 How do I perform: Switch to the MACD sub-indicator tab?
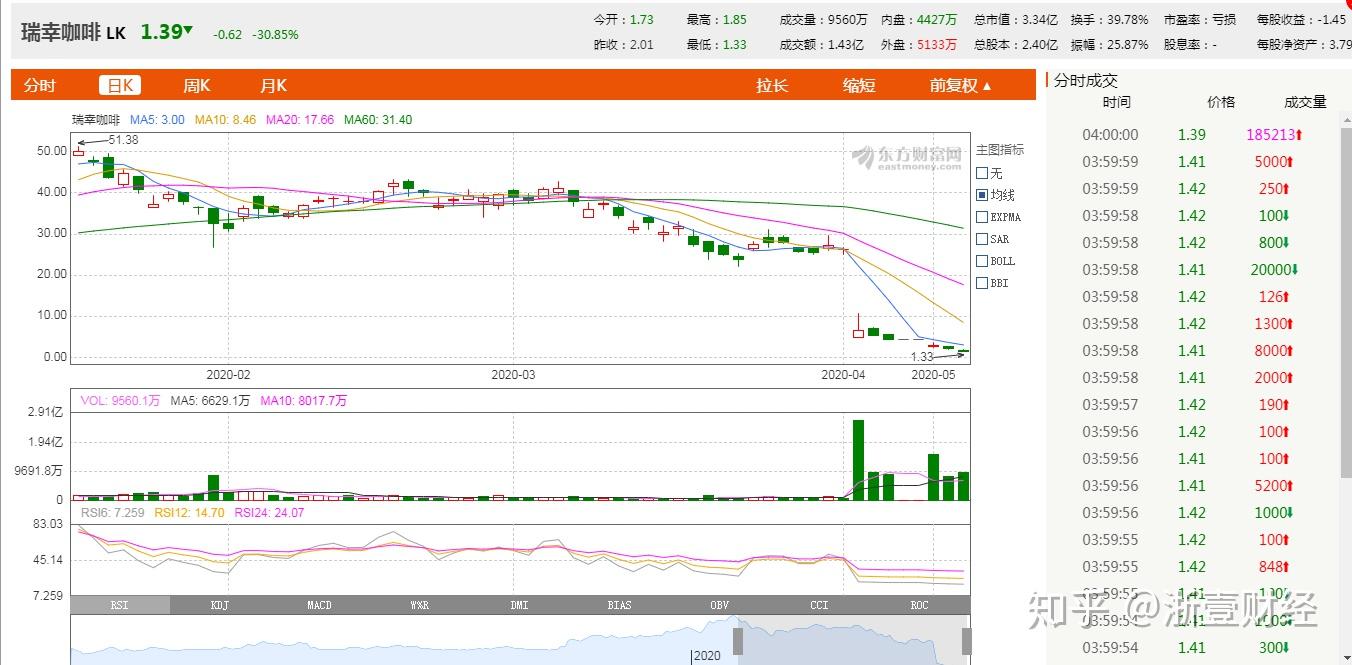pos(319,605)
